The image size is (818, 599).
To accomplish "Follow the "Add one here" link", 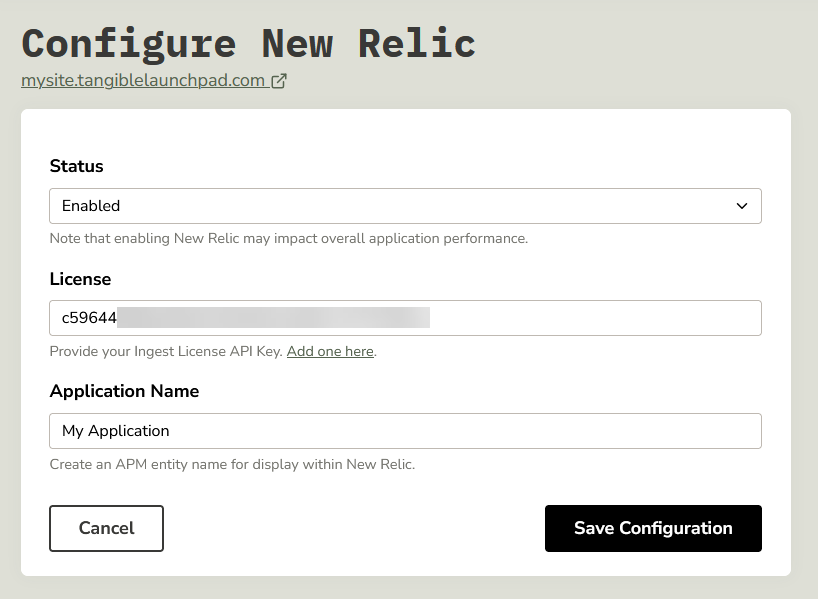I will pyautogui.click(x=330, y=352).
